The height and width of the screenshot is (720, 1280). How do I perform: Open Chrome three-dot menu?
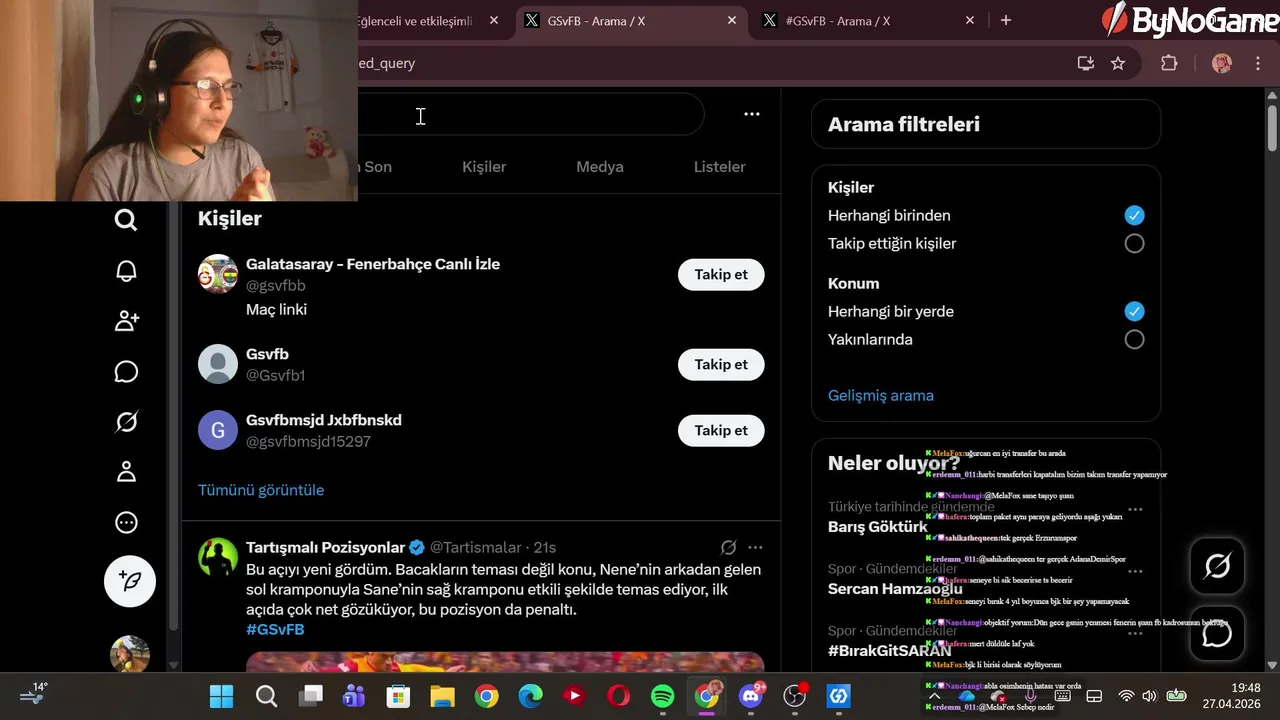(x=1257, y=63)
